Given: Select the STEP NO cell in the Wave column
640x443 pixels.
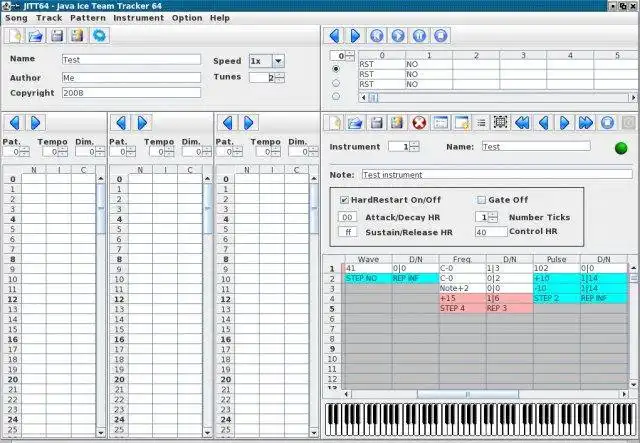Looking at the screenshot, I should tap(369, 278).
